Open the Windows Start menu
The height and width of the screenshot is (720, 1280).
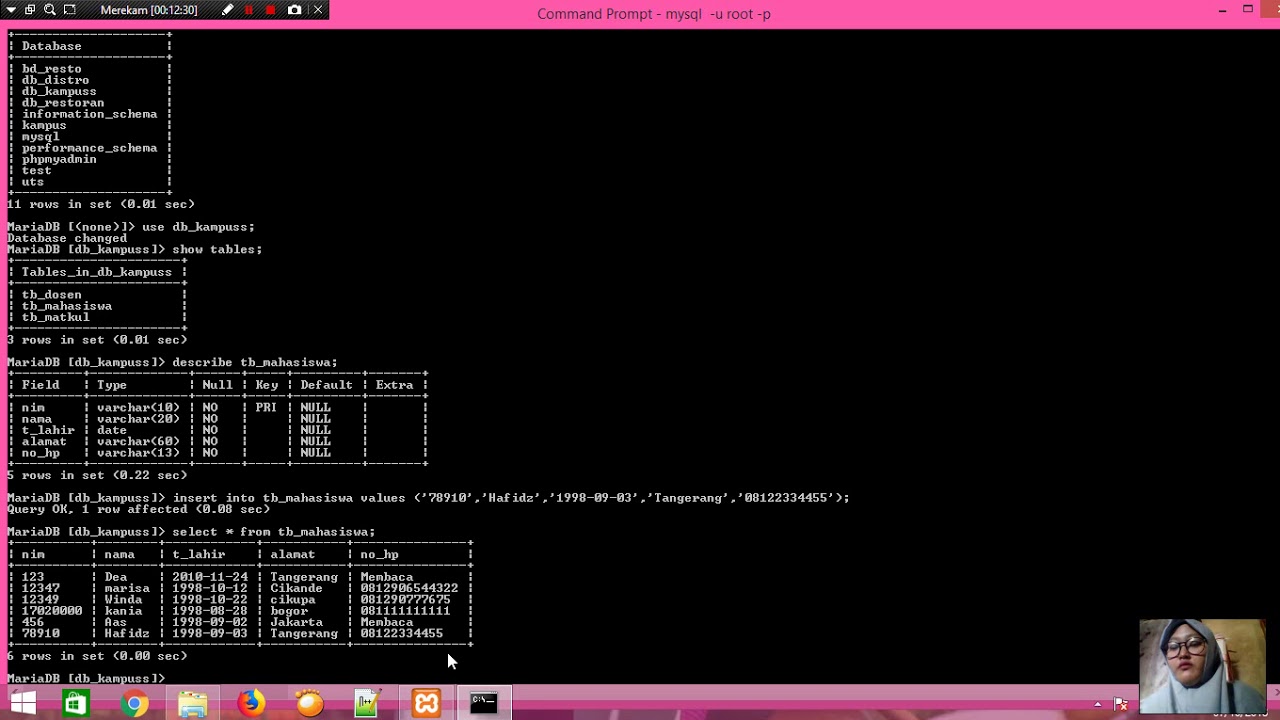pos(22,704)
